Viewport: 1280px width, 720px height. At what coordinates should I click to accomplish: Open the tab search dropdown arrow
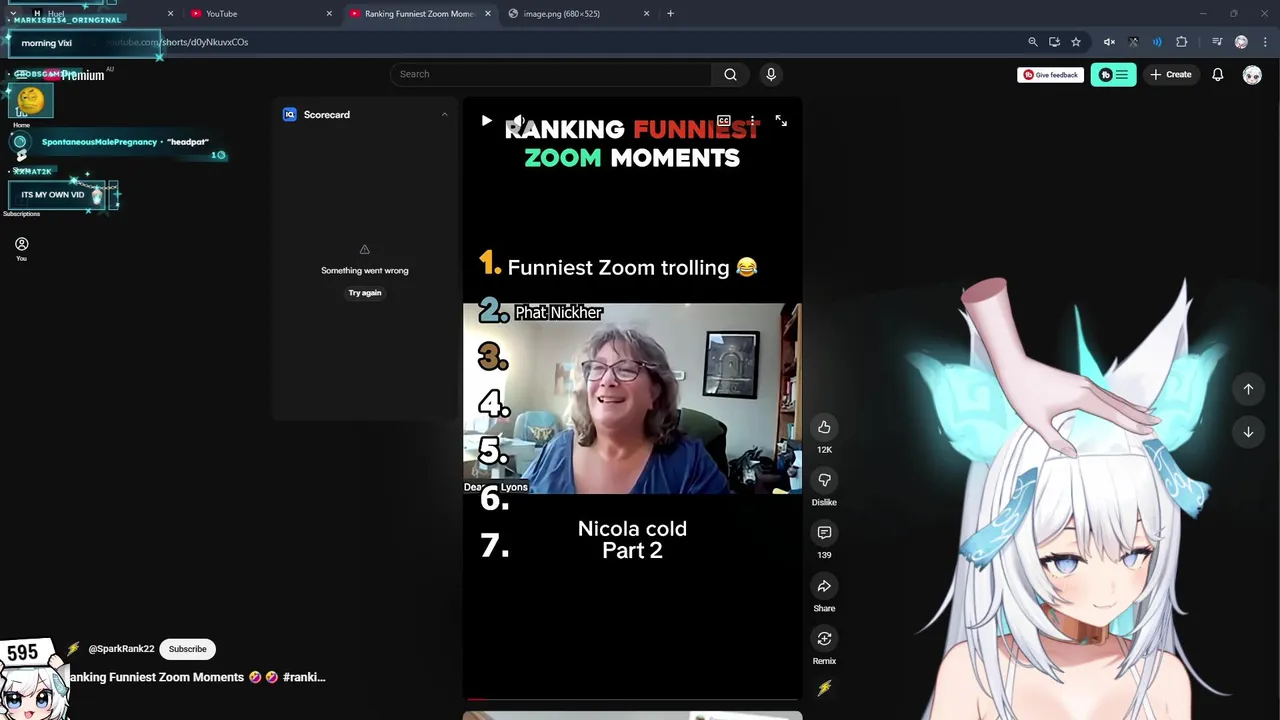tap(12, 13)
